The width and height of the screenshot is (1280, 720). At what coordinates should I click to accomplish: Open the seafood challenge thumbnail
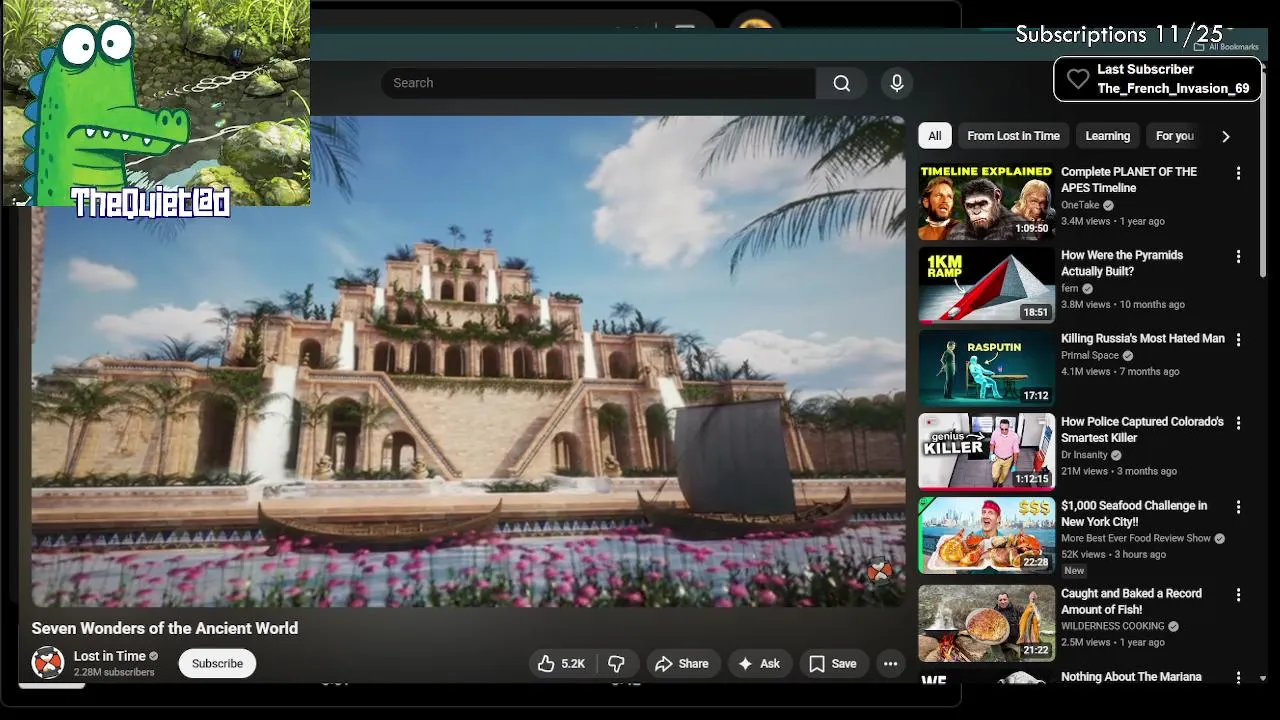[x=987, y=535]
